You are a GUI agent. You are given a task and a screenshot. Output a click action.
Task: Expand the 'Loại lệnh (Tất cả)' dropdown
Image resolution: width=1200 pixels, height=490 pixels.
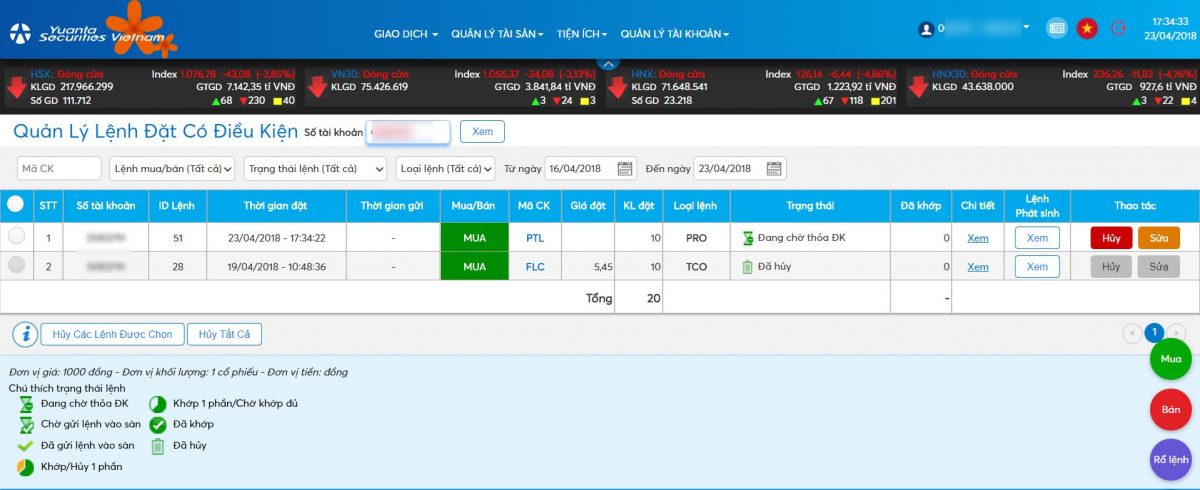(x=445, y=169)
